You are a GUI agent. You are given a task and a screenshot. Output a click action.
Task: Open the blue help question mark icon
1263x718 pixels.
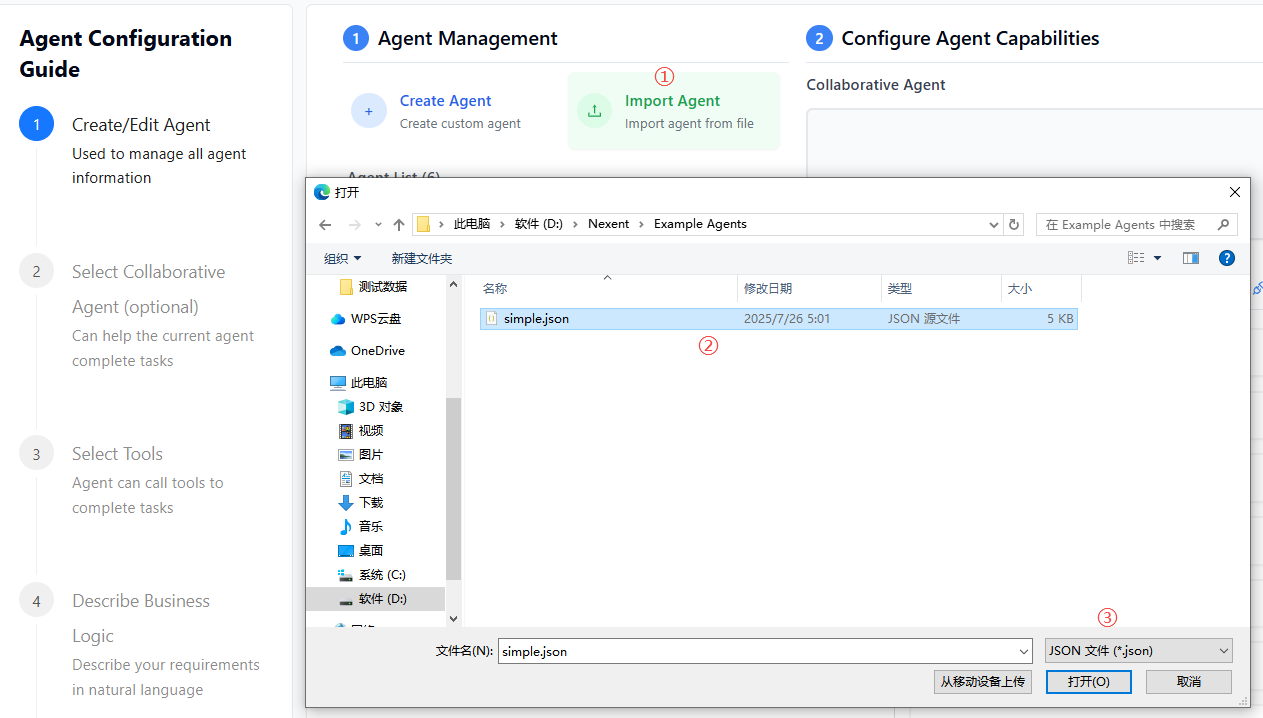[x=1226, y=258]
